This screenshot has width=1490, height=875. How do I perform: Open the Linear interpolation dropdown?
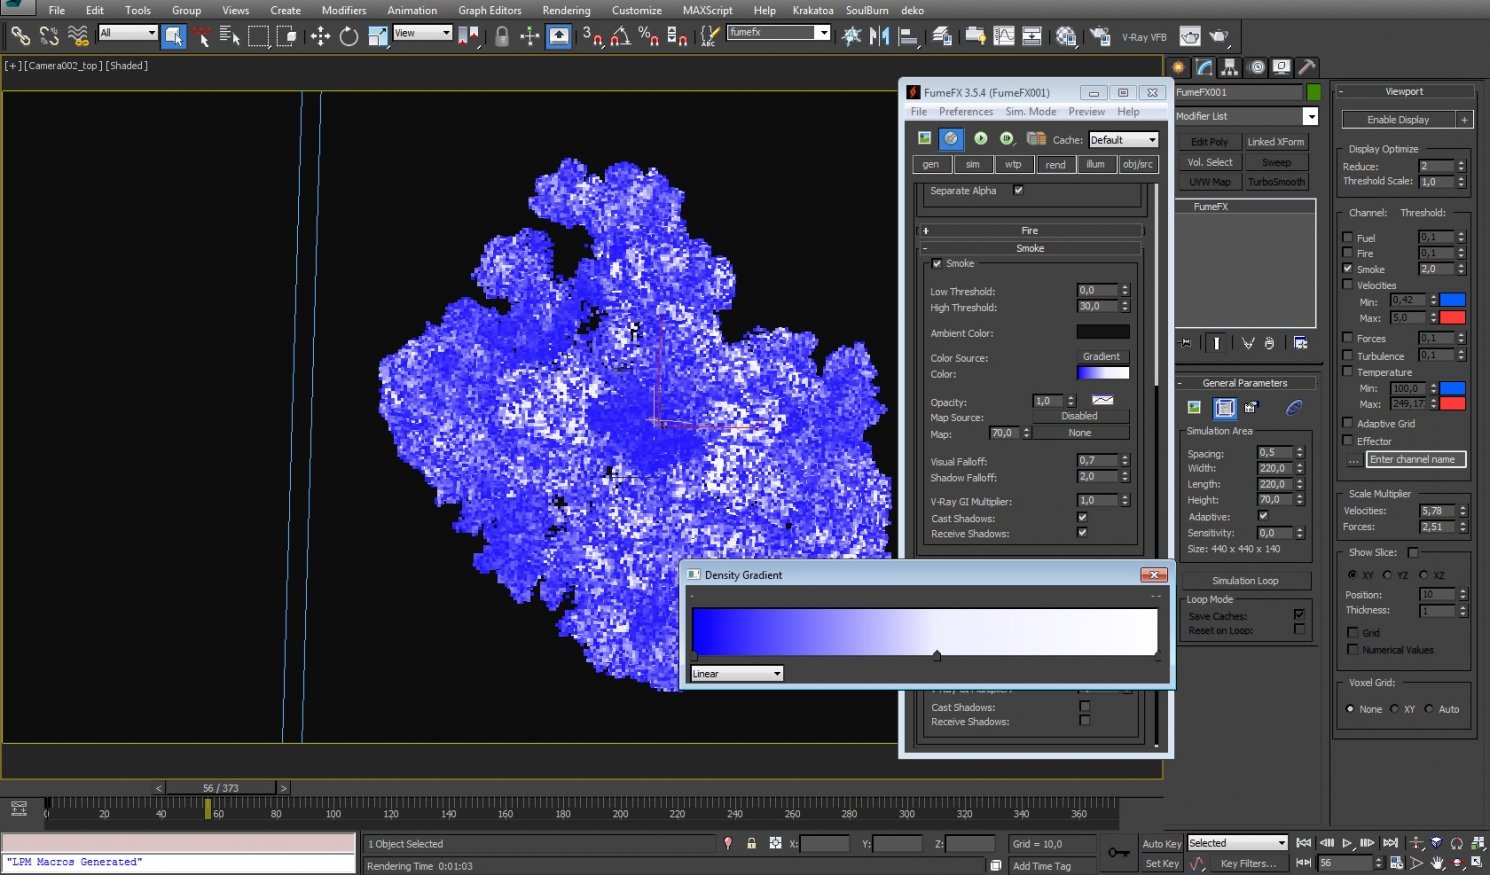[x=735, y=673]
